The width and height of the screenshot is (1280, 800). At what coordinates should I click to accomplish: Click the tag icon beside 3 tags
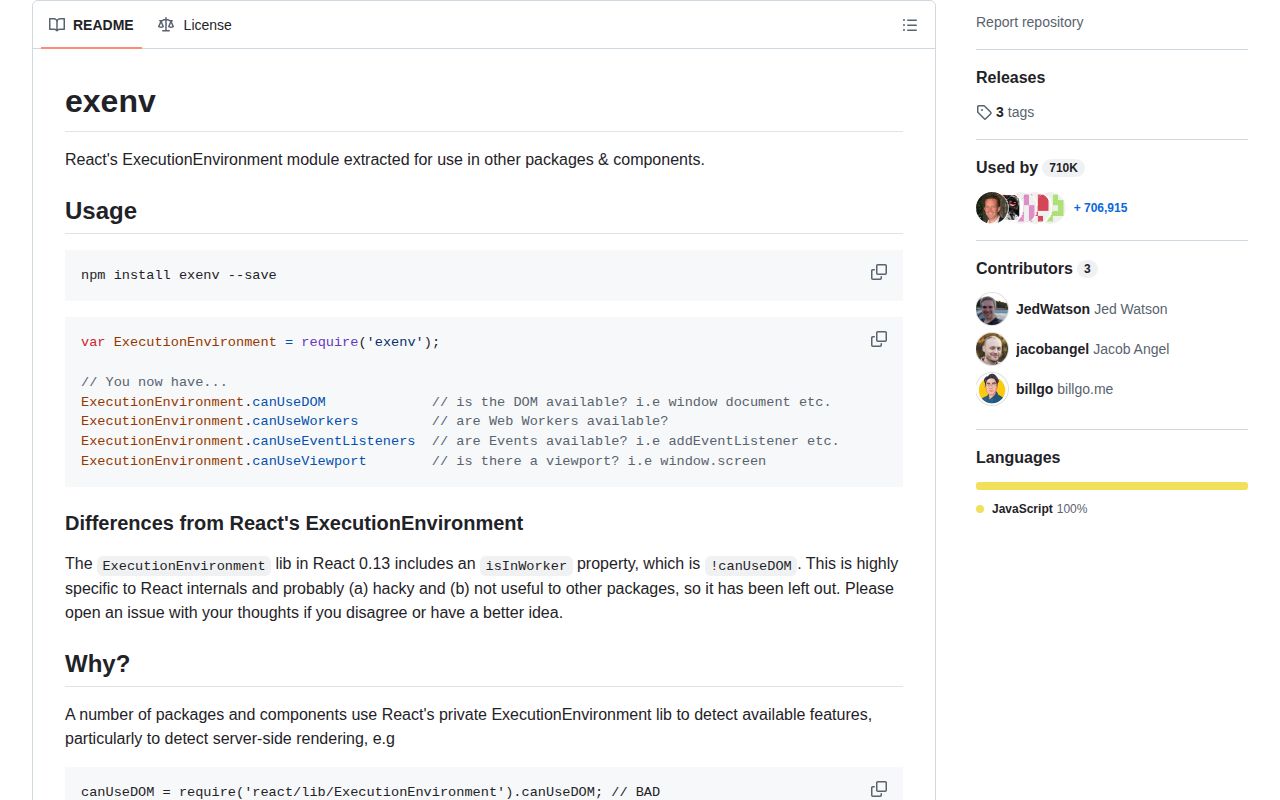point(984,112)
